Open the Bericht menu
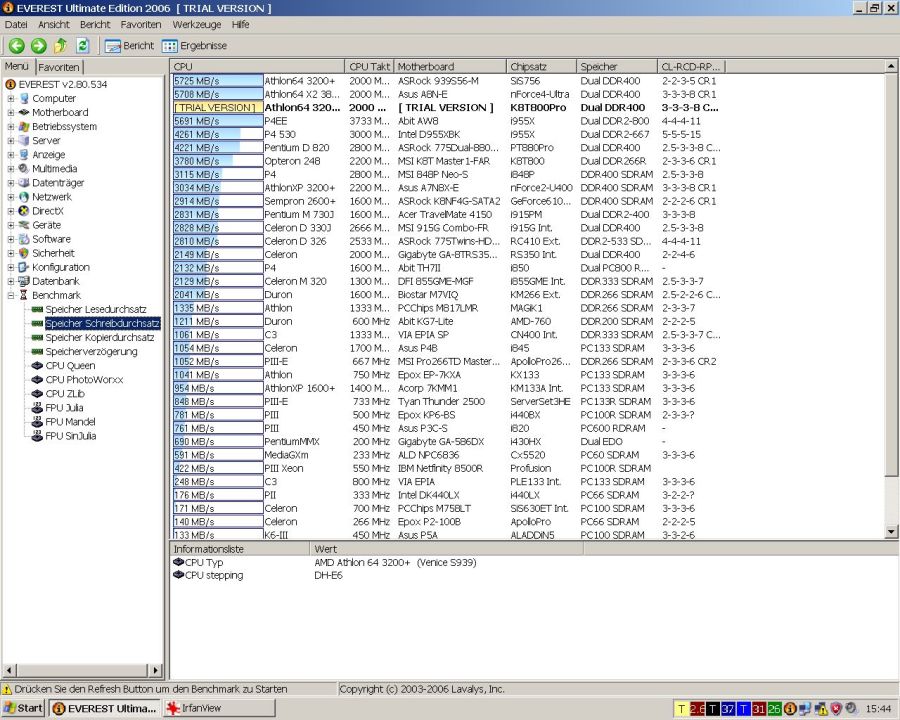This screenshot has height=720, width=900. point(95,24)
